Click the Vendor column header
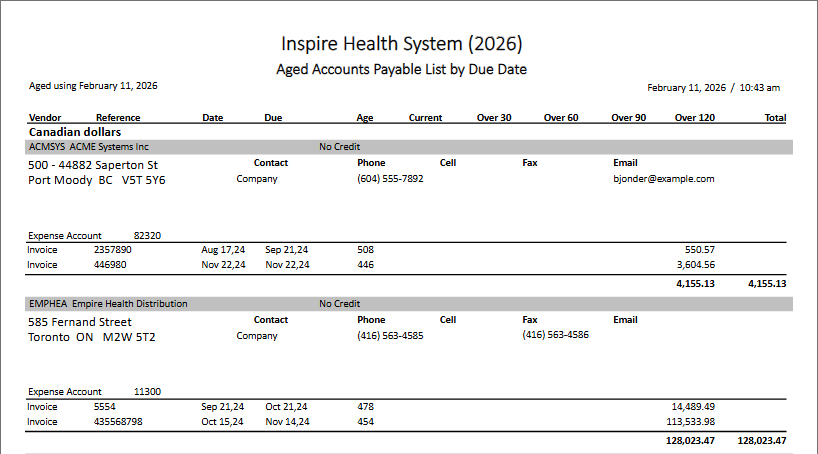Screen dimensions: 818x454 (x=45, y=118)
